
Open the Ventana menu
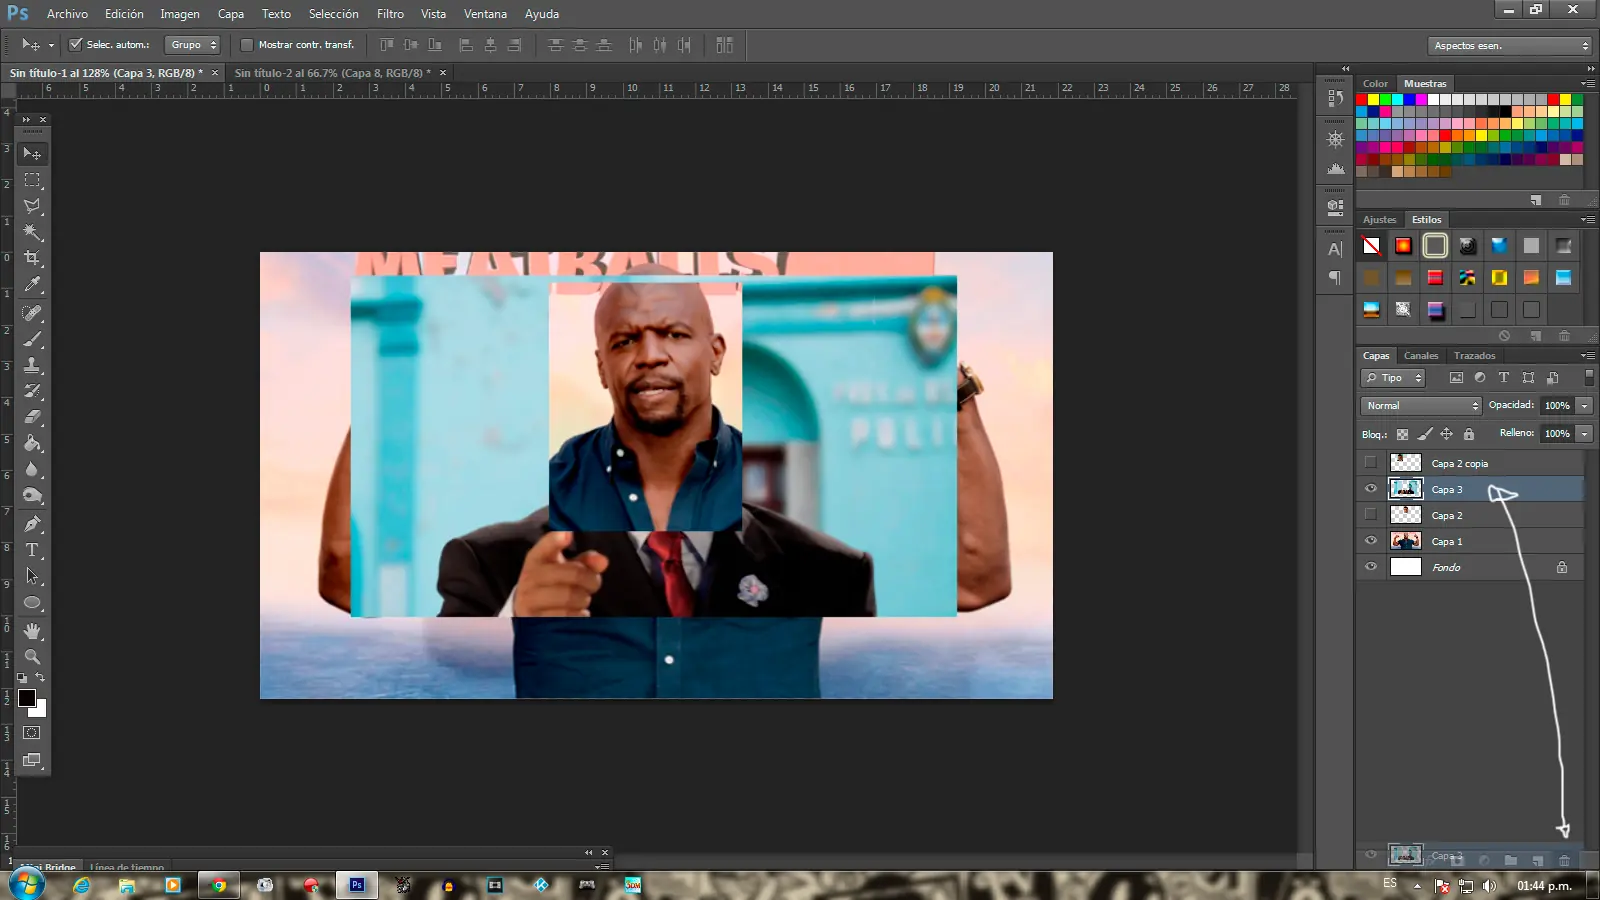[x=485, y=14]
